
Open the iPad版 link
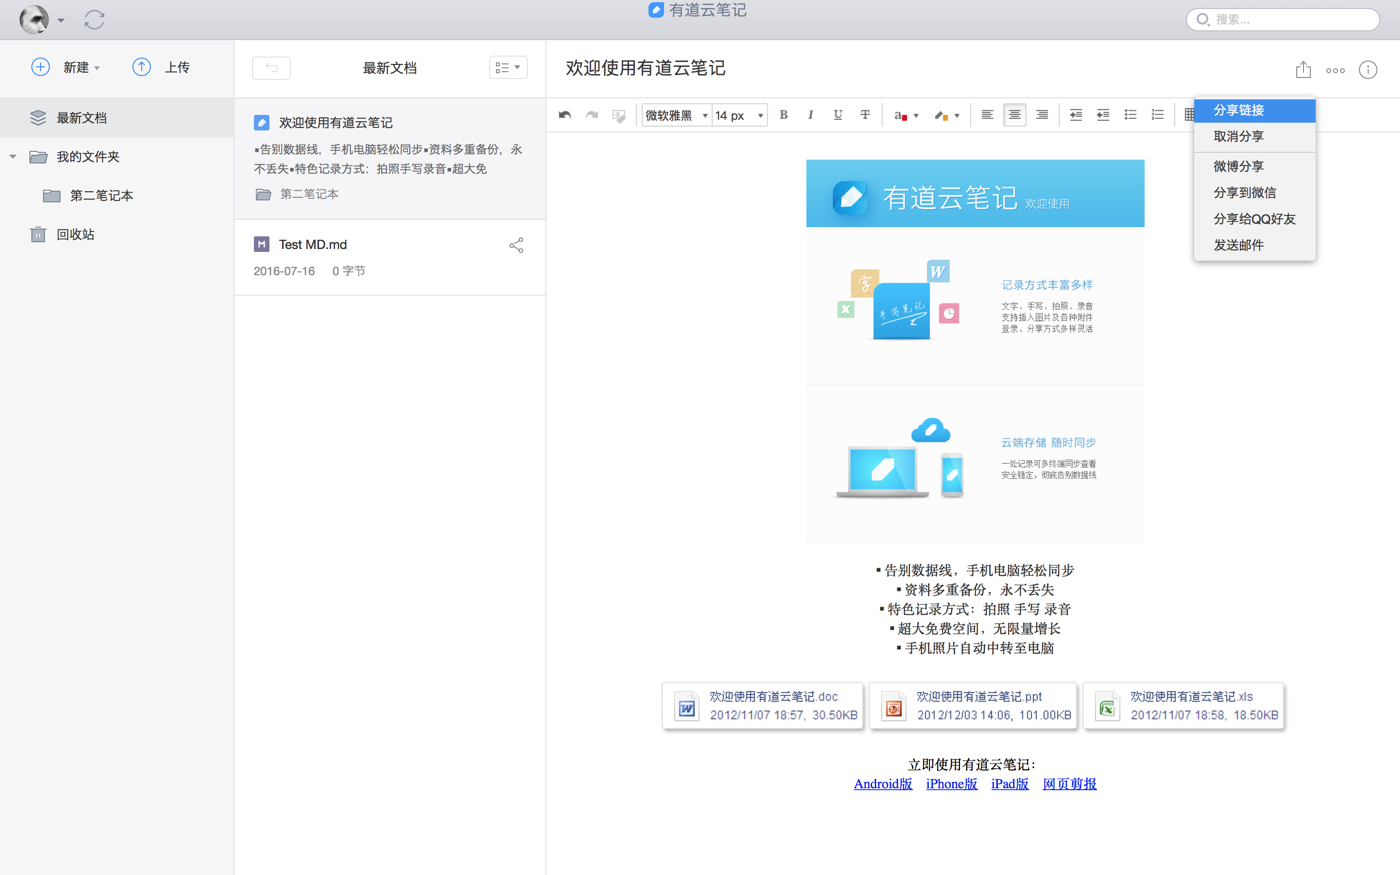click(1010, 784)
